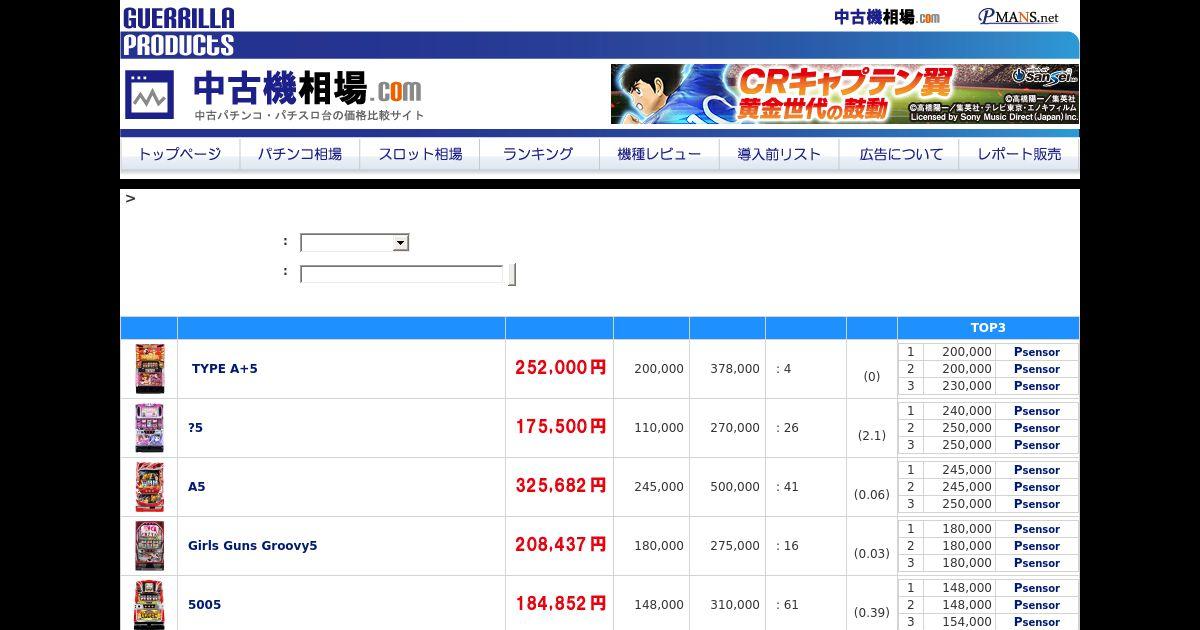Click the 310,000 max price in 5005 row
The image size is (1200, 630).
tap(735, 605)
